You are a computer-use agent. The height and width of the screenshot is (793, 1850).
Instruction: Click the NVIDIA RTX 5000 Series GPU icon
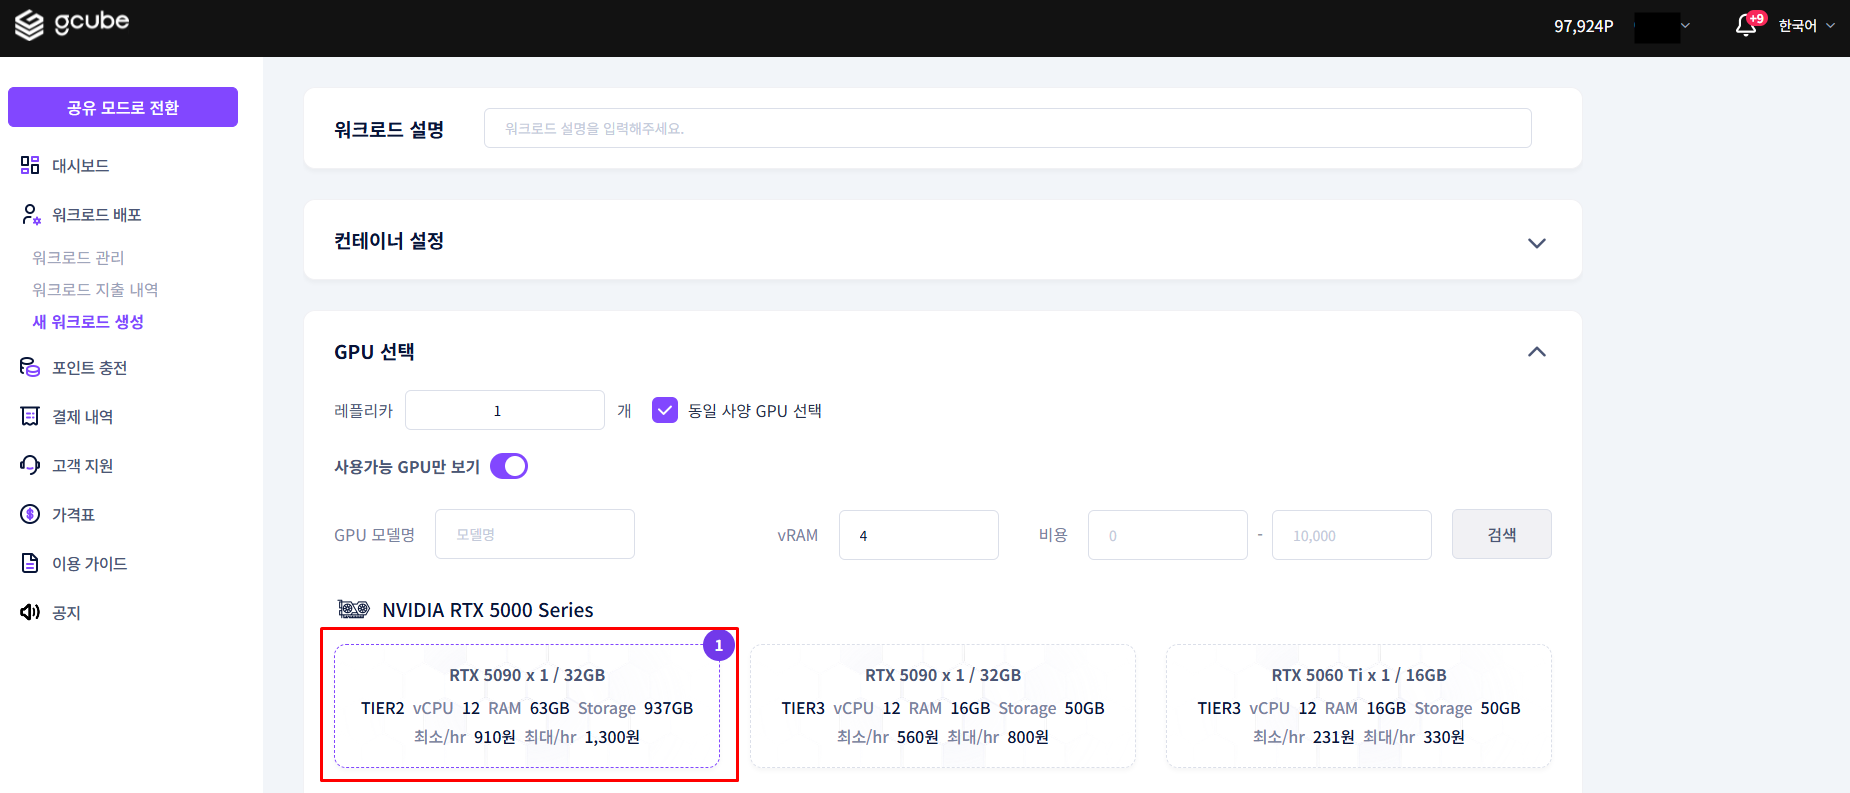point(354,609)
